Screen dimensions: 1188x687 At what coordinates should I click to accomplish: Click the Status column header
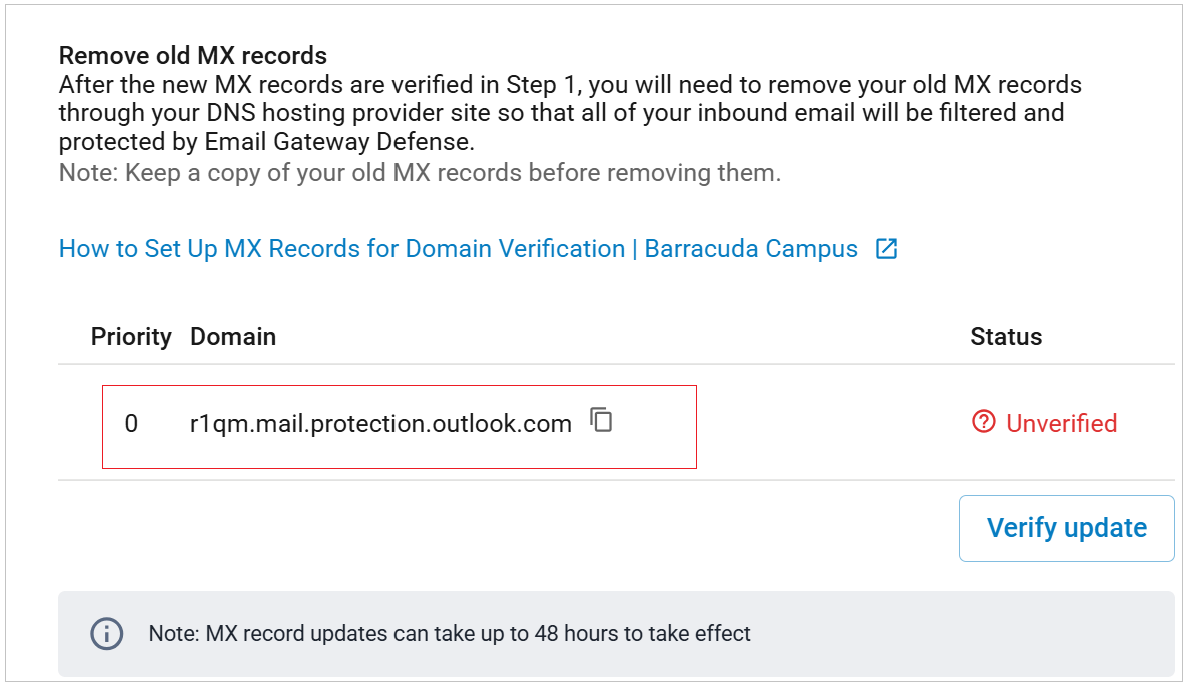(x=1006, y=337)
